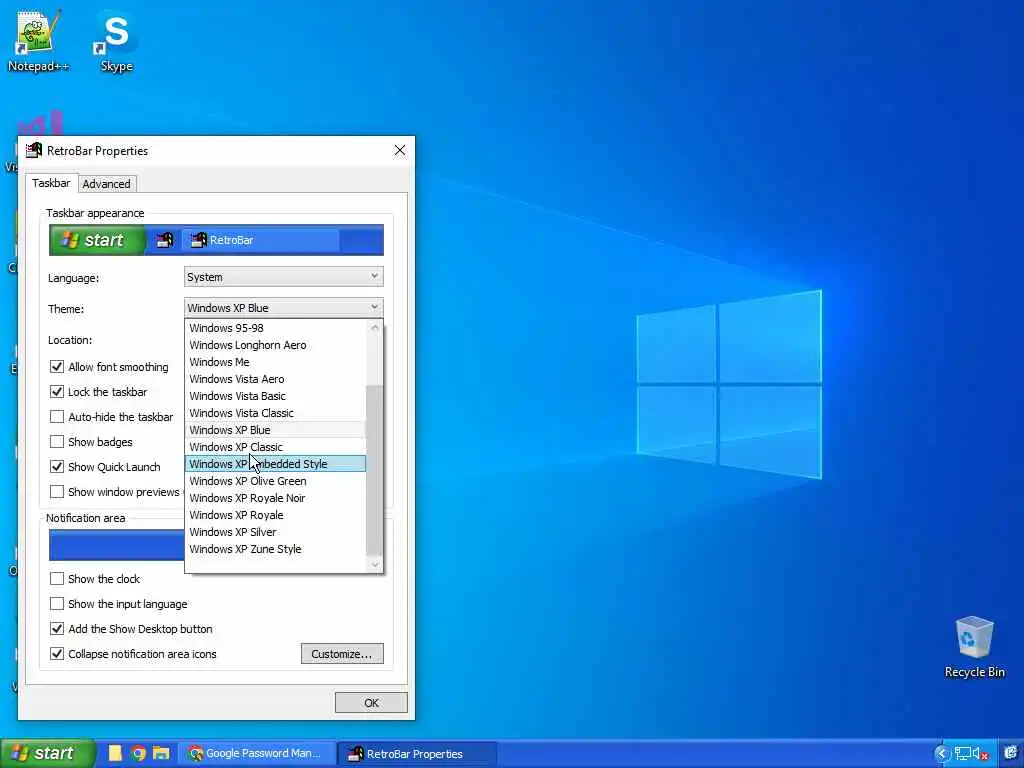Collapse the Theme combo box

(283, 308)
